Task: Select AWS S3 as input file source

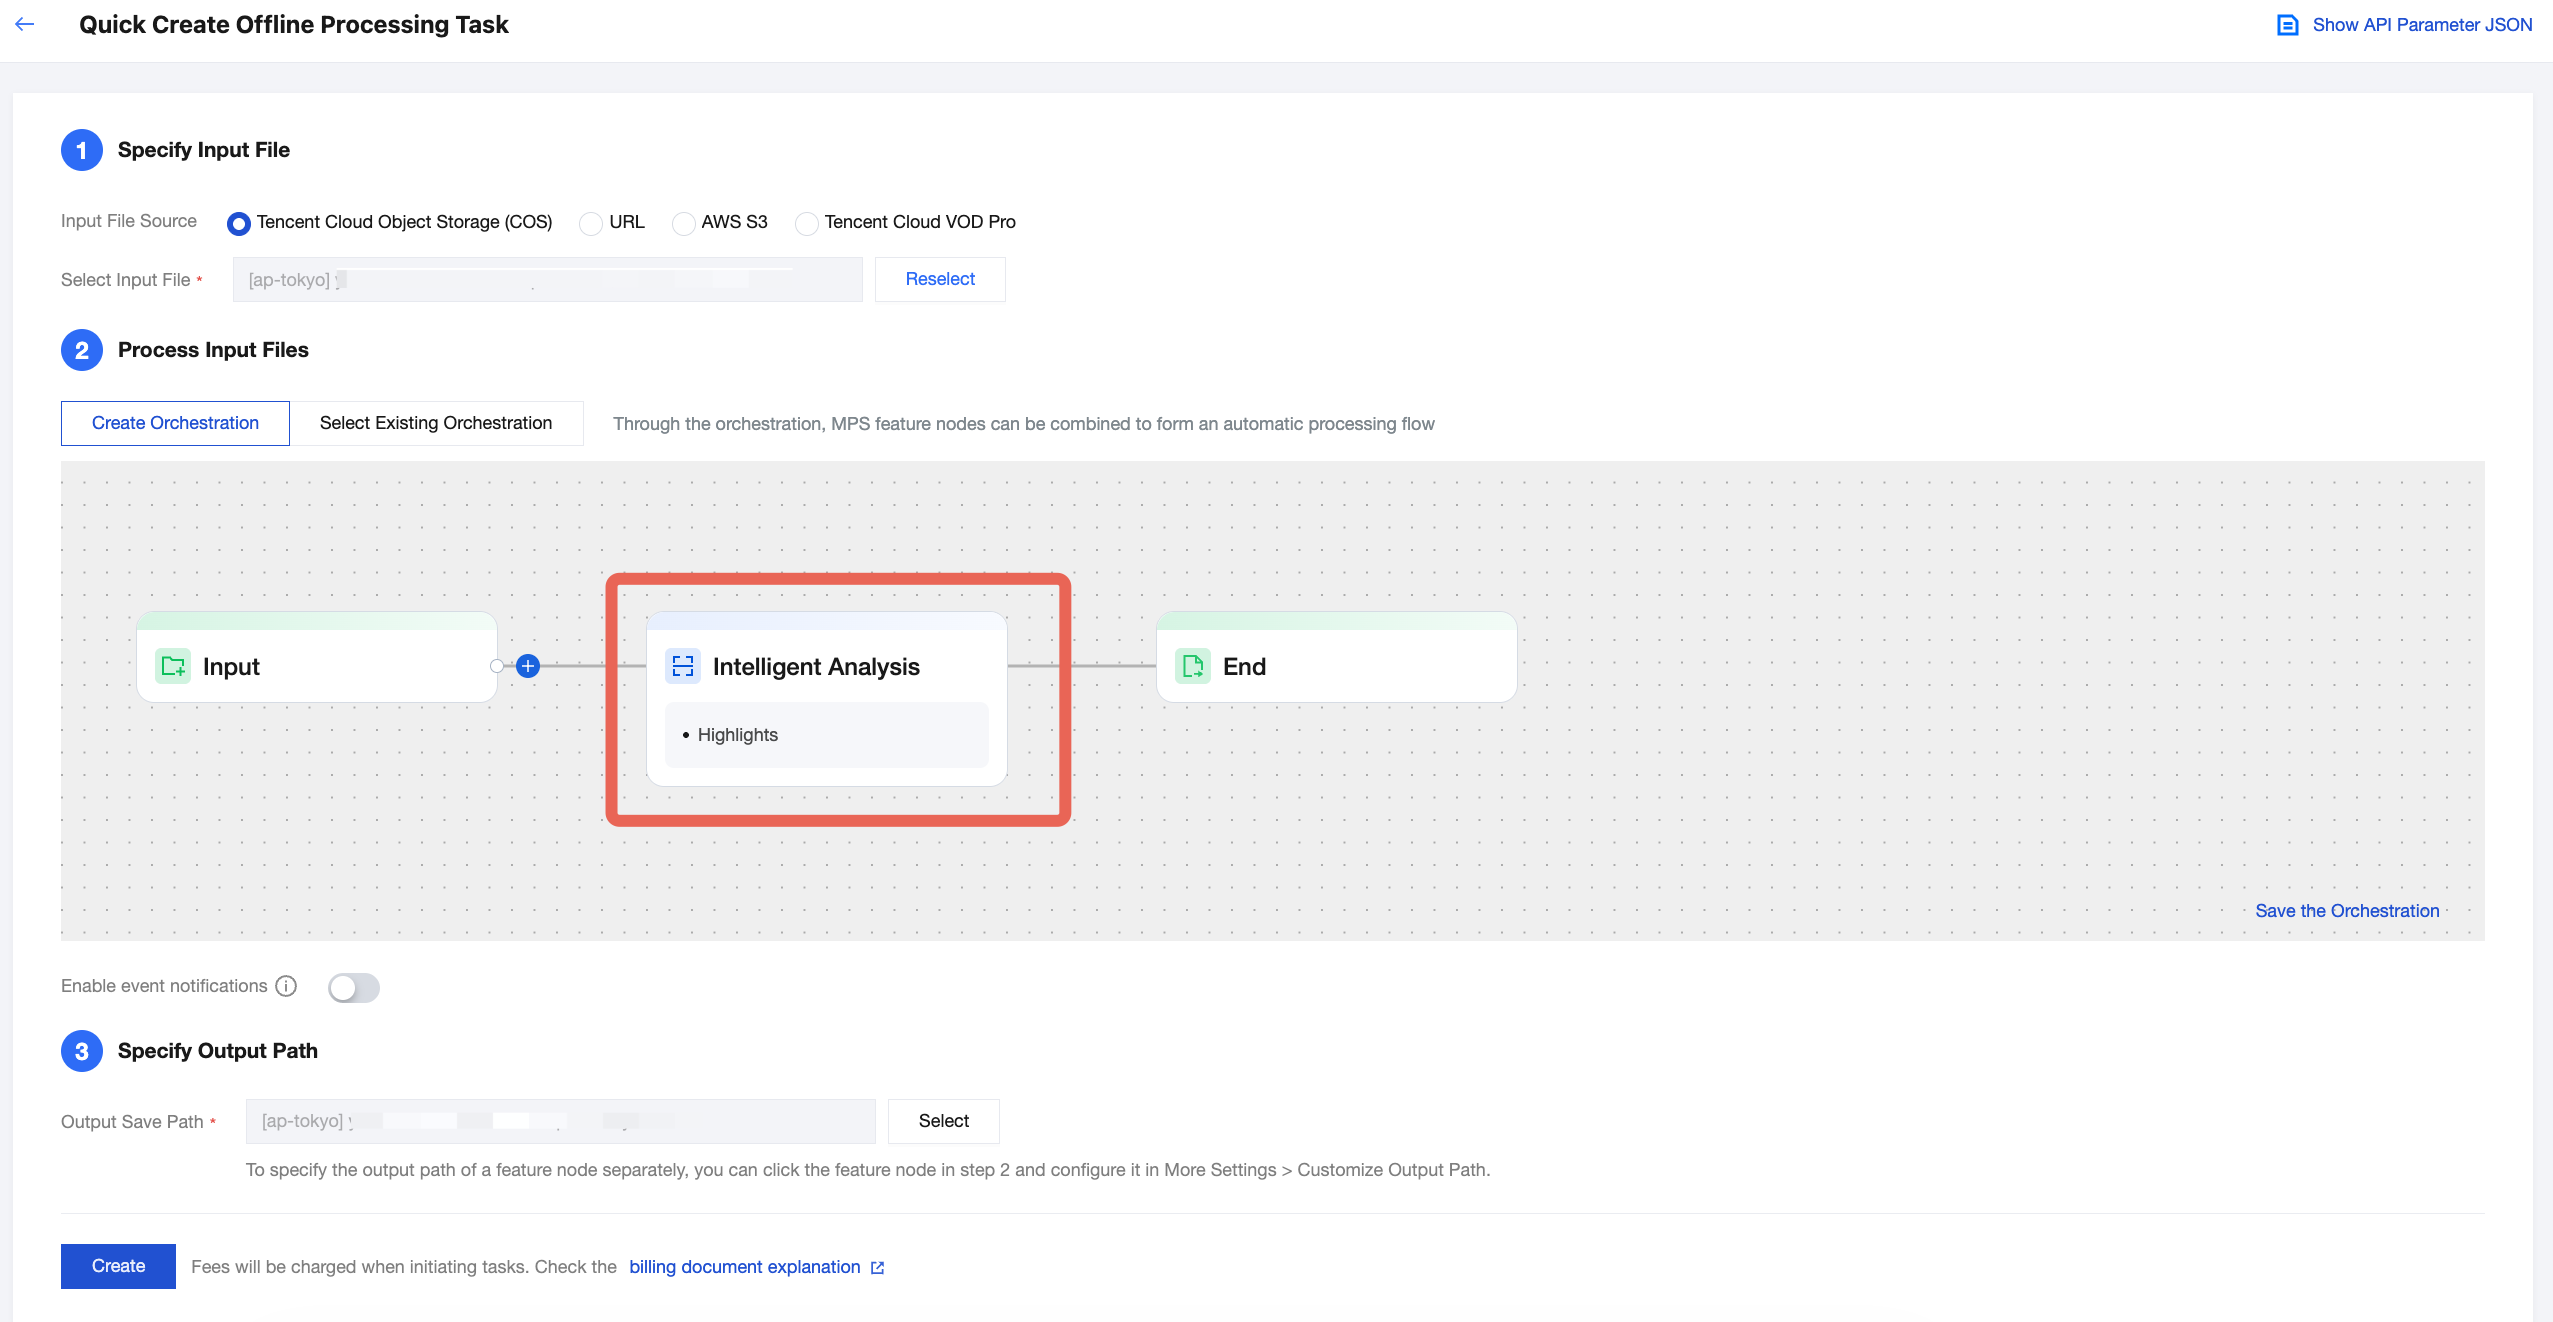Action: click(683, 223)
